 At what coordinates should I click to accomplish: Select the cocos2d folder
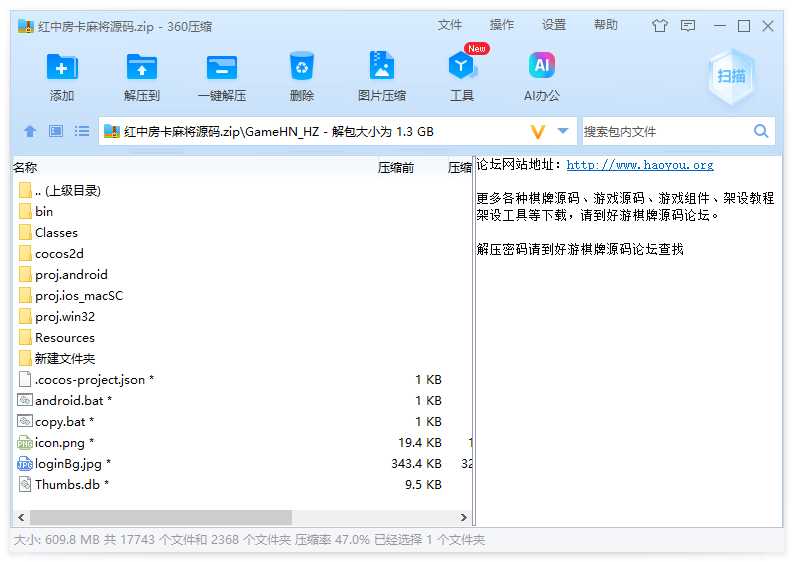(x=242, y=253)
